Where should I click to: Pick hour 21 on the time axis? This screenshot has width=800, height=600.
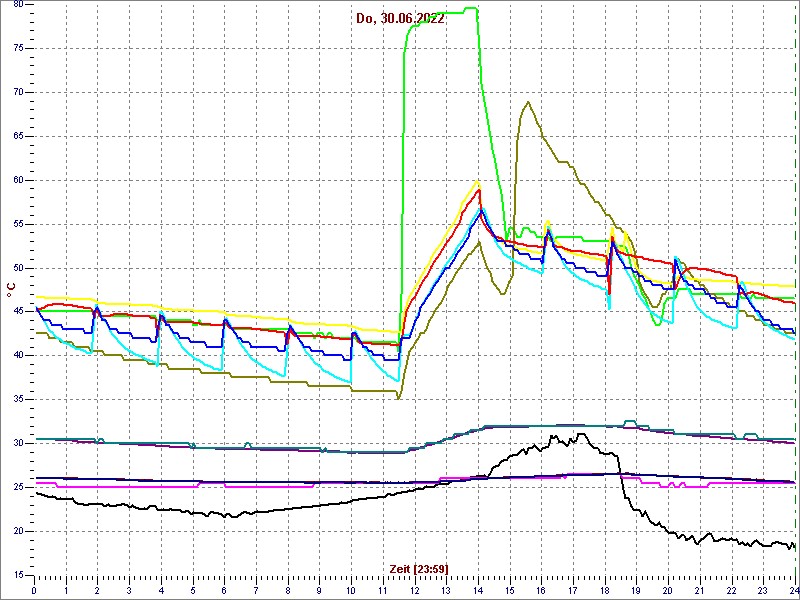(700, 590)
